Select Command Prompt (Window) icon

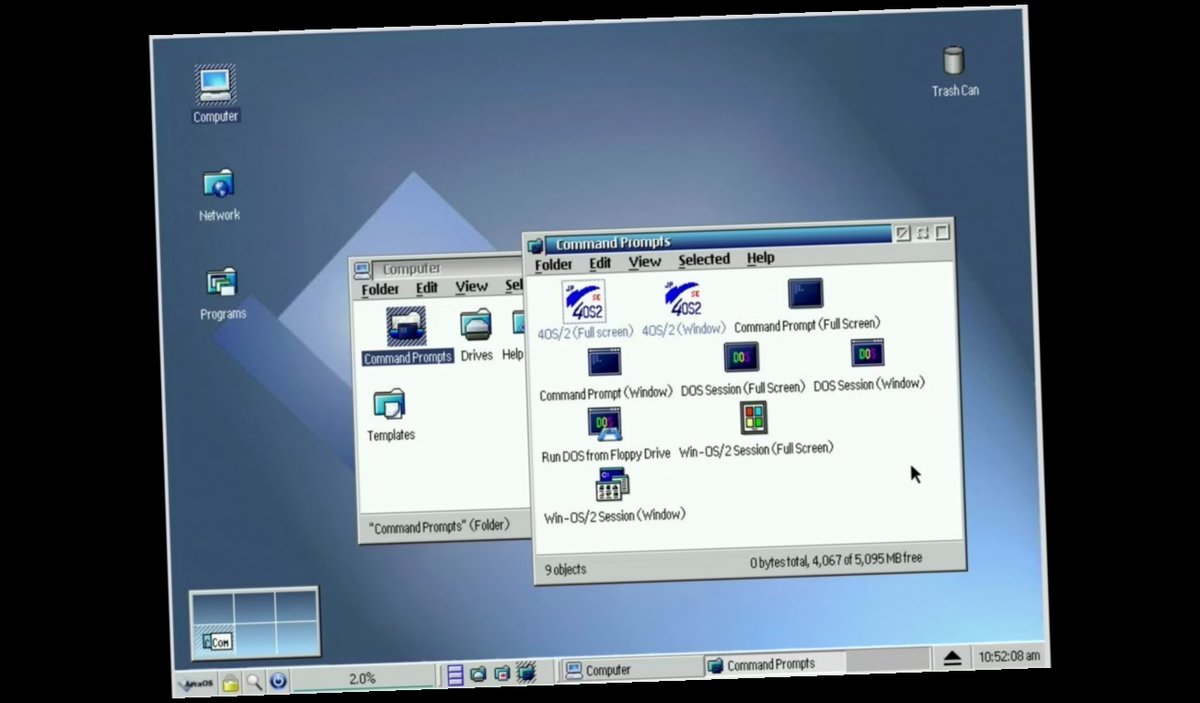[x=605, y=362]
